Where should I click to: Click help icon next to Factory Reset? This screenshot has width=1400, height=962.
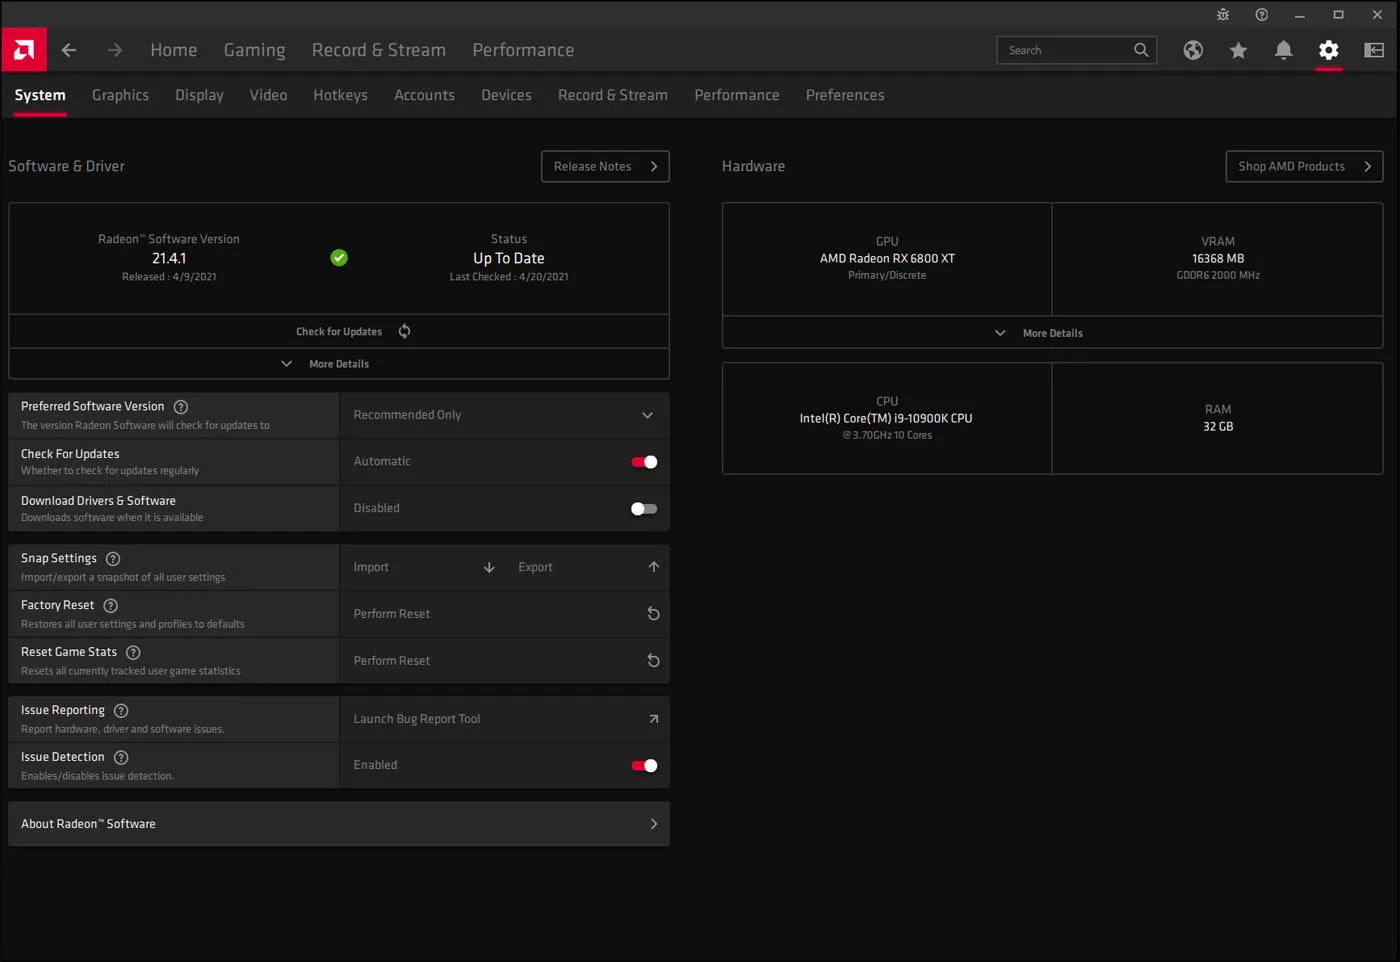111,606
